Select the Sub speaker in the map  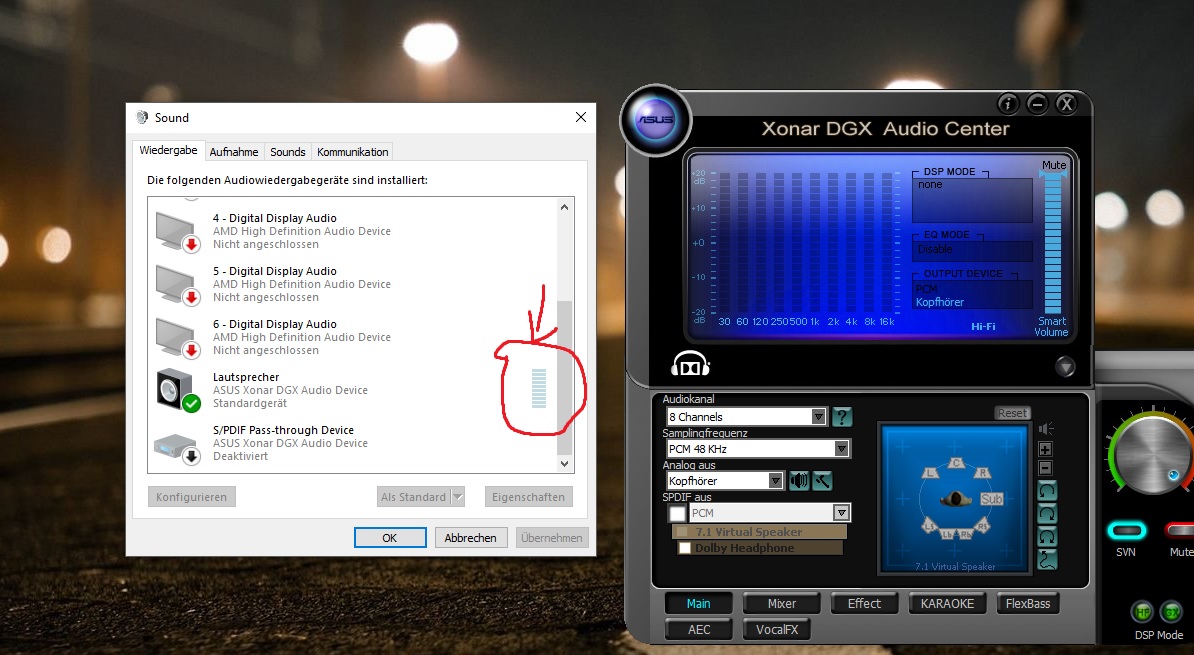[991, 499]
